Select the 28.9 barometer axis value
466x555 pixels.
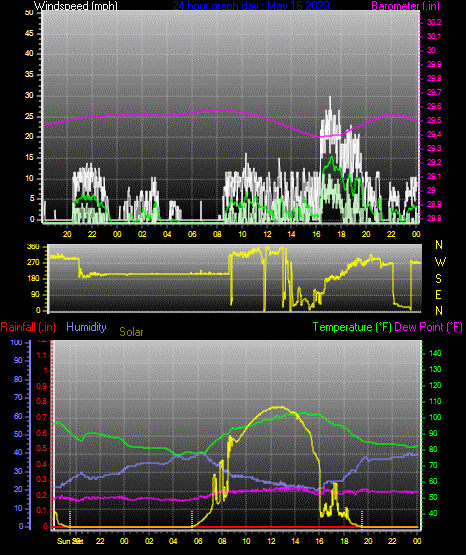coord(434,204)
